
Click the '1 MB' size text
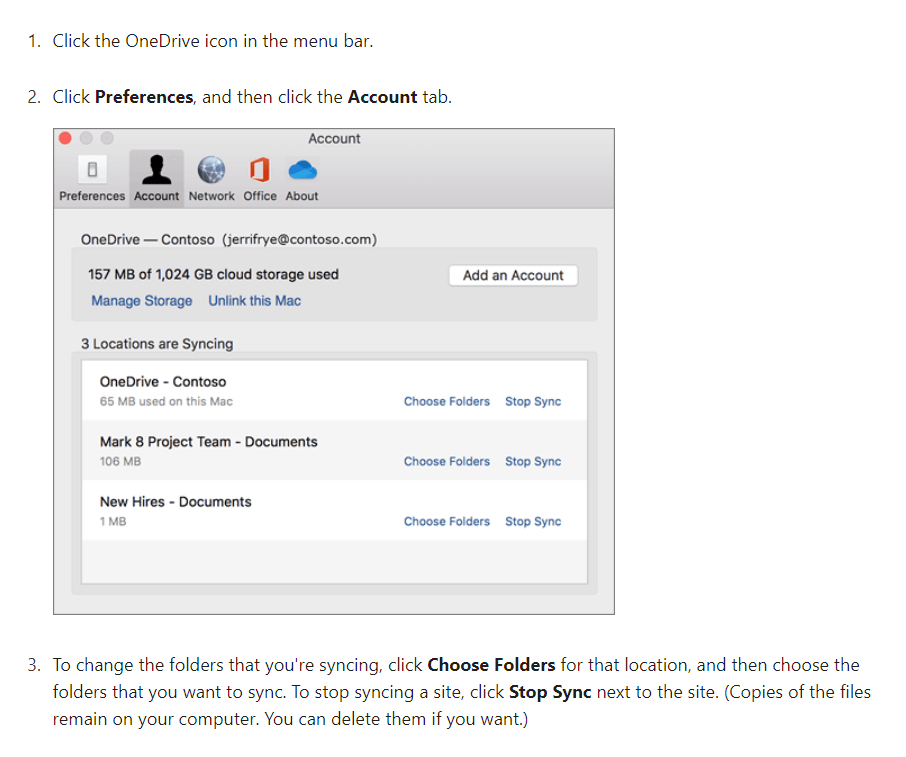113,522
